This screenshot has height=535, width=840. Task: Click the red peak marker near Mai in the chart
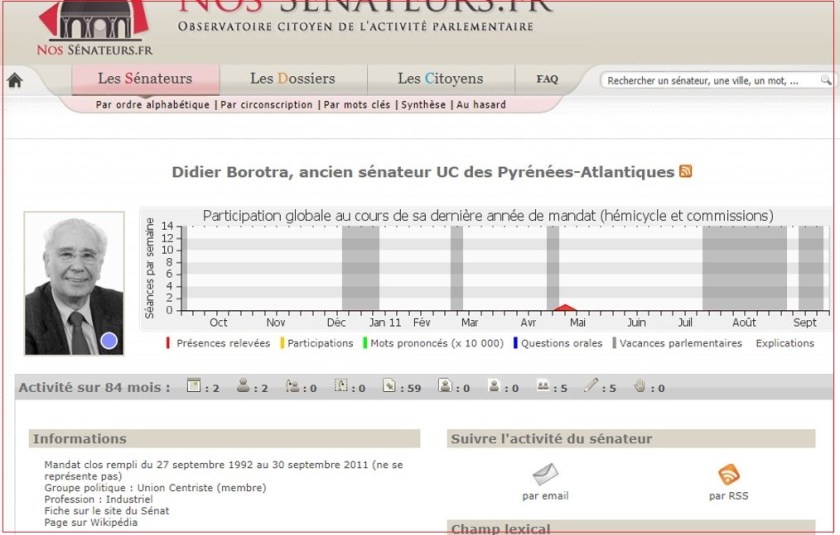click(565, 308)
